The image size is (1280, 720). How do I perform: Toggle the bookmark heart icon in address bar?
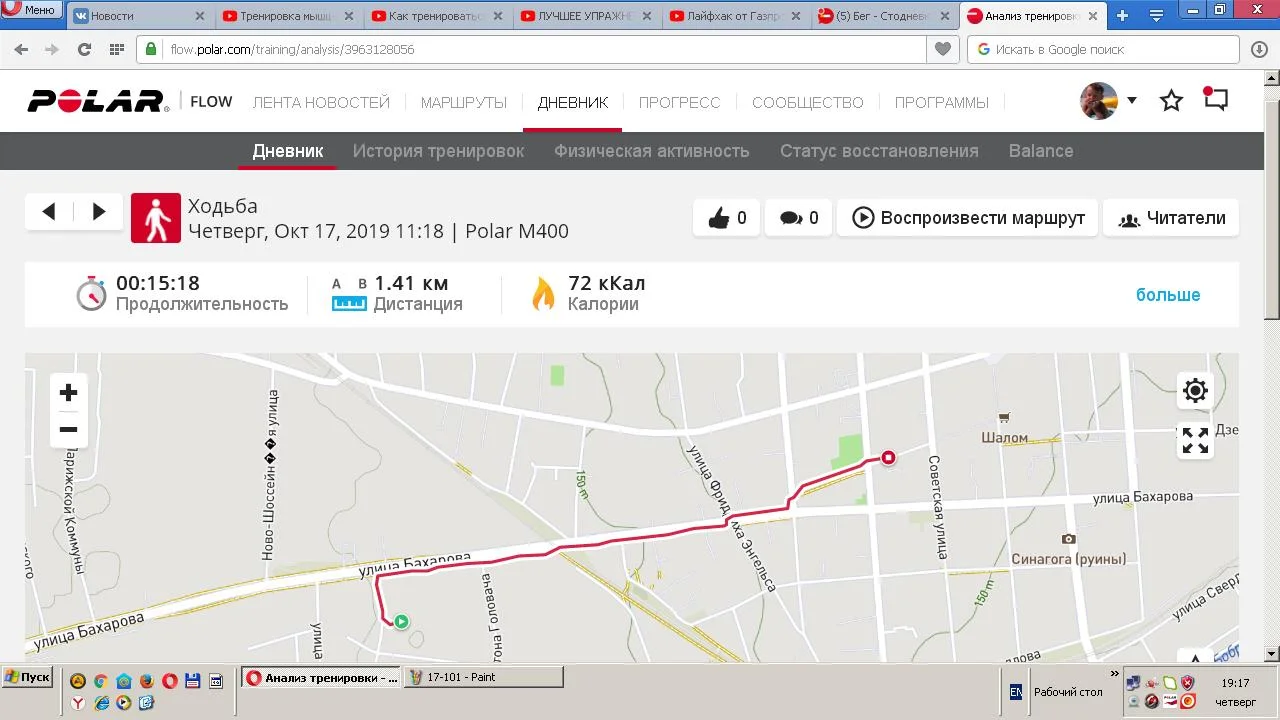[942, 49]
